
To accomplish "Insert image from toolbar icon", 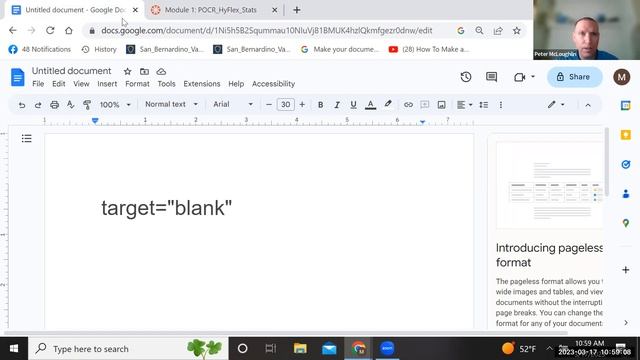I will coord(441,105).
